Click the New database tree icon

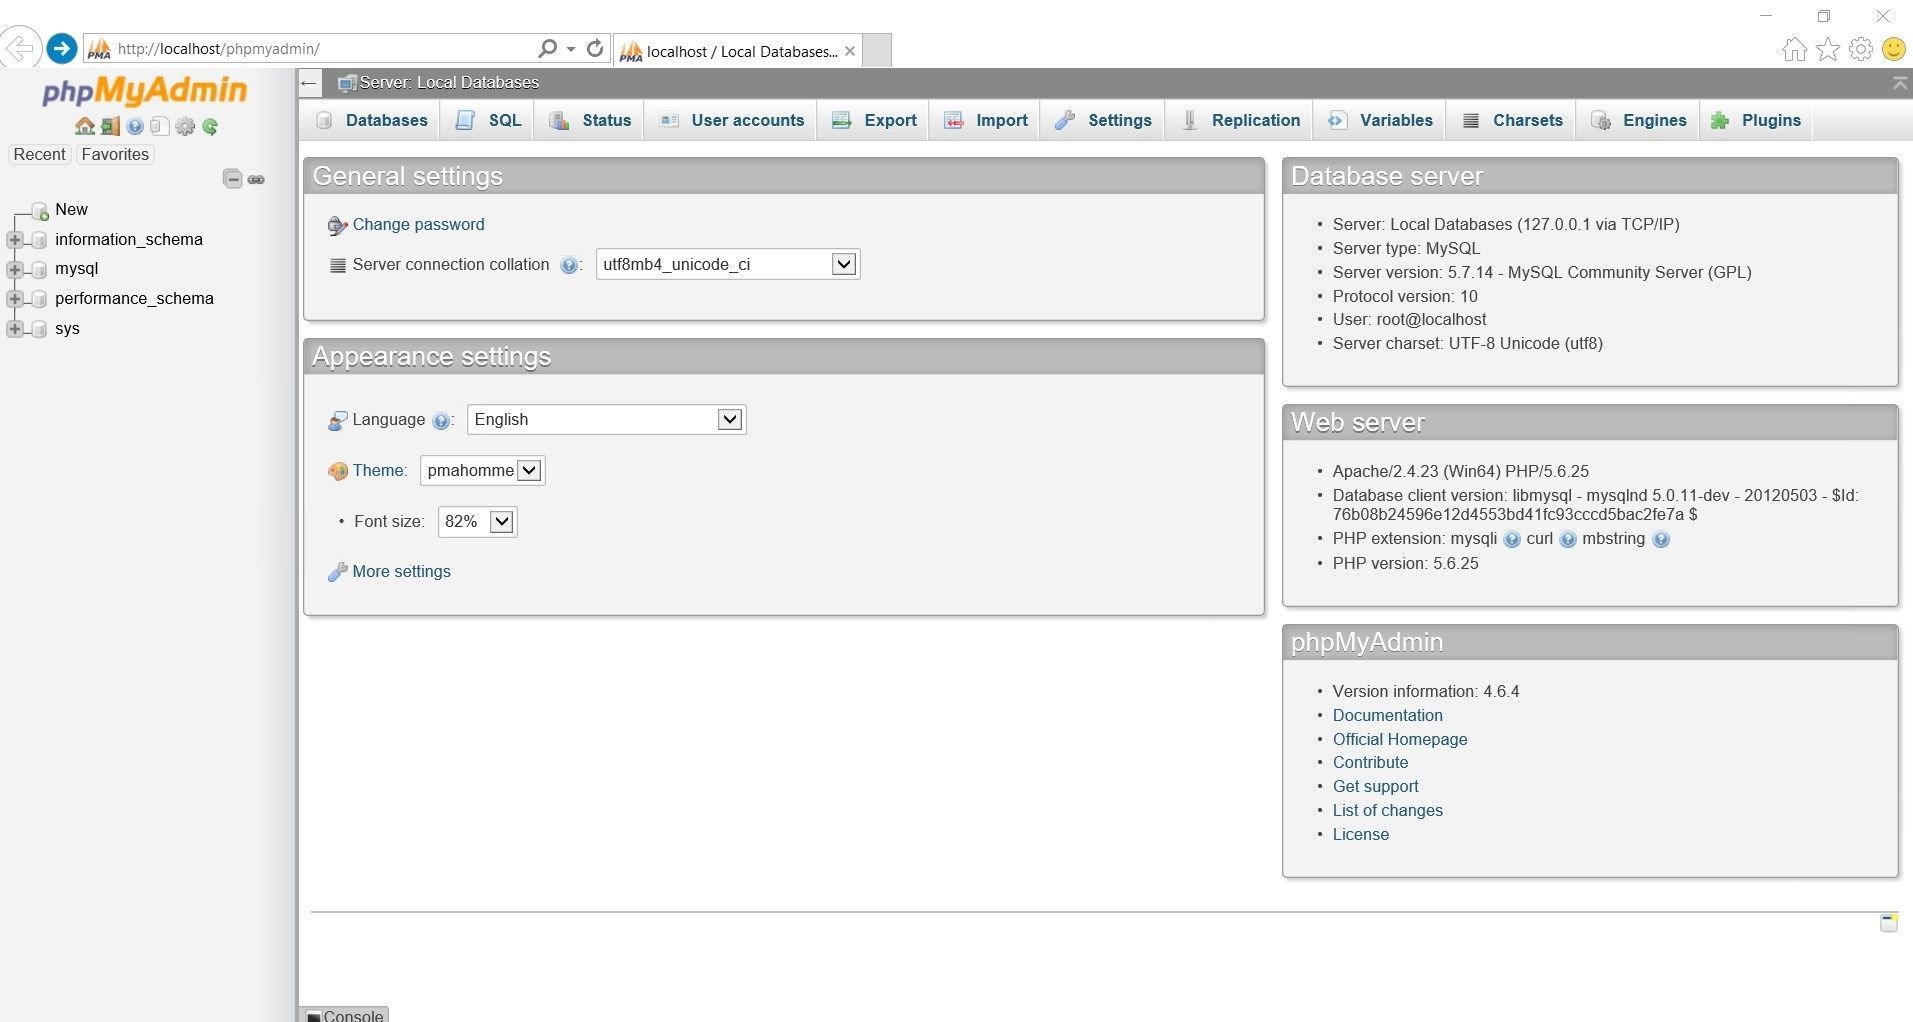(x=40, y=211)
